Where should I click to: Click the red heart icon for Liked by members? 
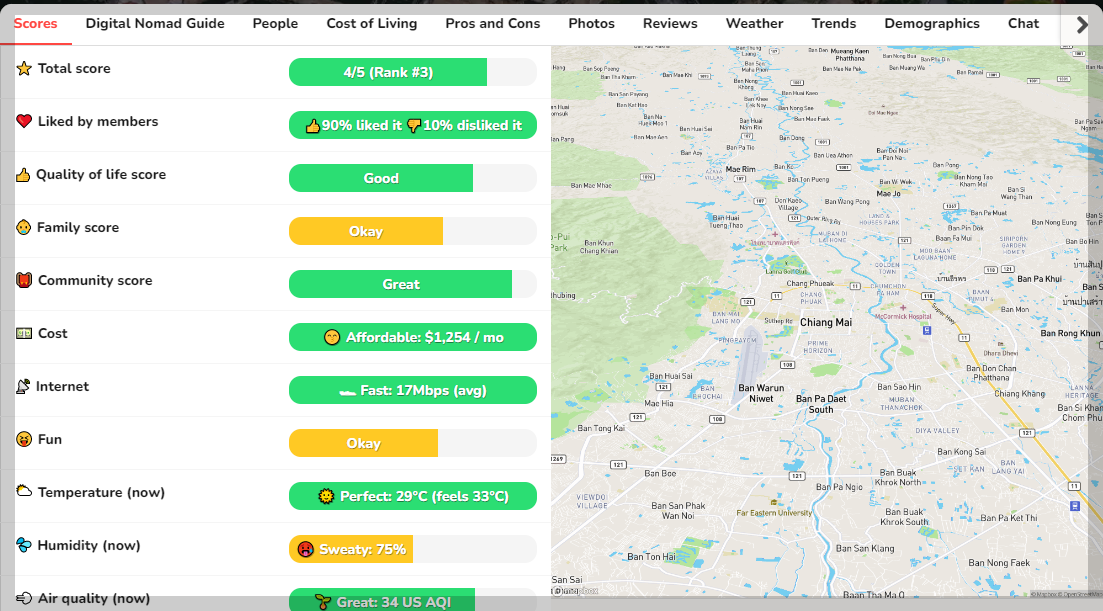click(24, 121)
